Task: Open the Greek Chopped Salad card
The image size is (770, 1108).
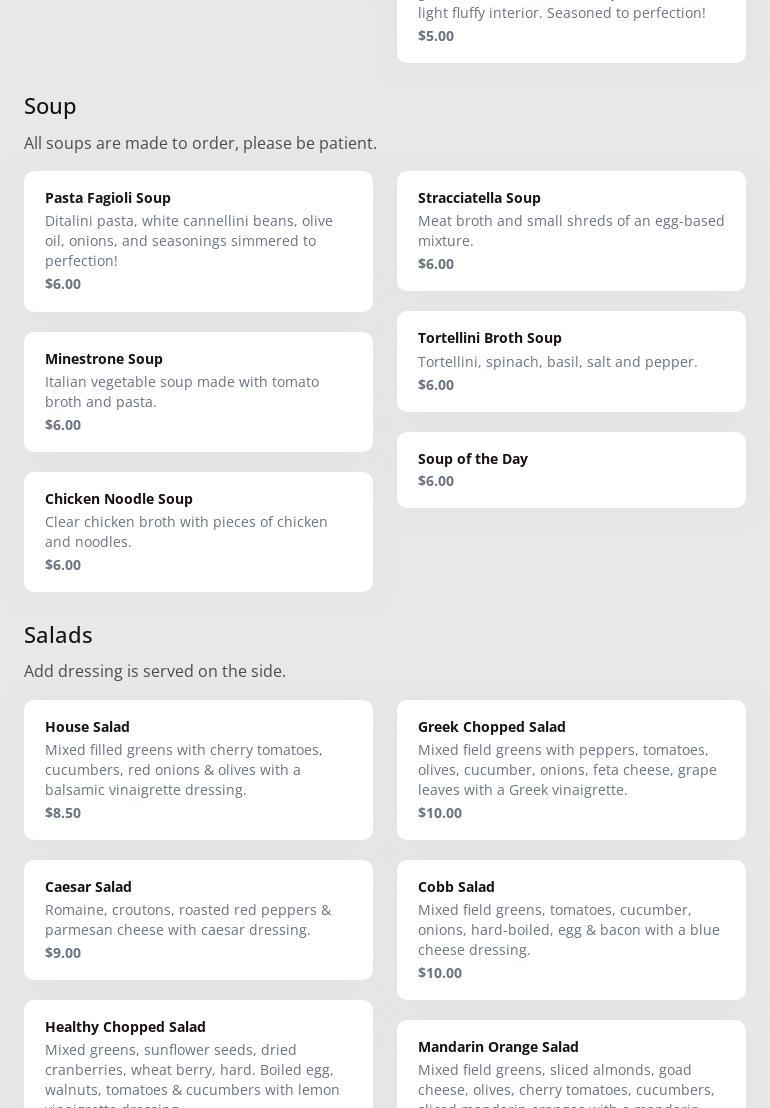Action: [571, 769]
